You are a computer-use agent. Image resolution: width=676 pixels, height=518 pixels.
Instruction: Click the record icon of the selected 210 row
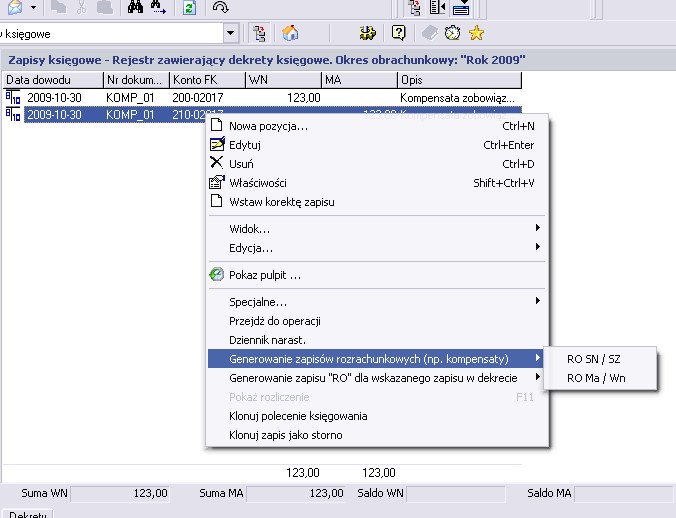click(13, 115)
